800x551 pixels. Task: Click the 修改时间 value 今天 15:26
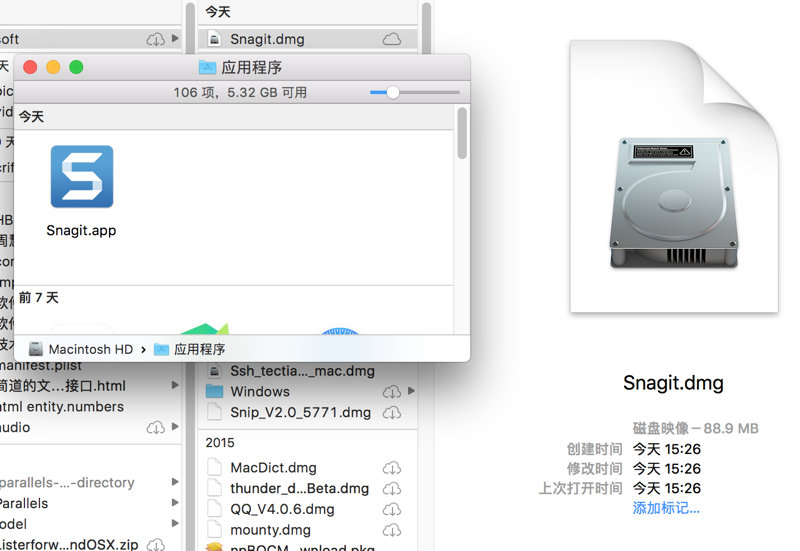667,468
